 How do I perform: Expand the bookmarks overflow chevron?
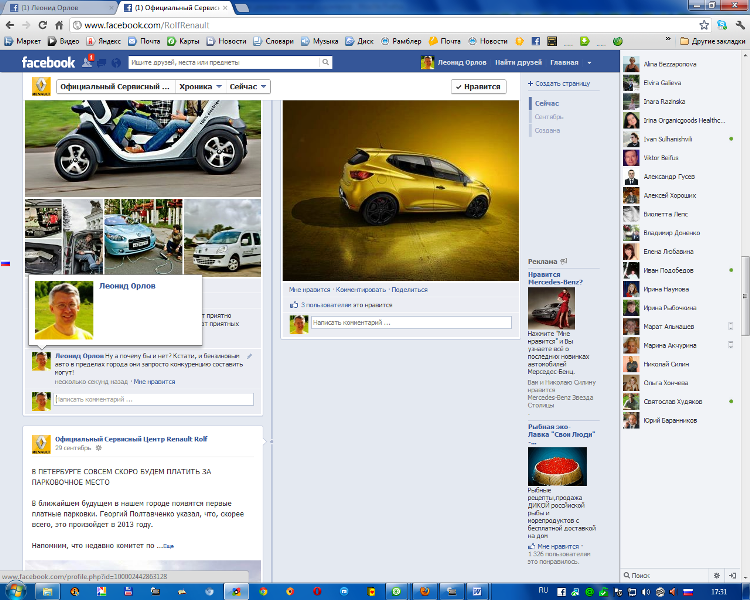pos(668,40)
